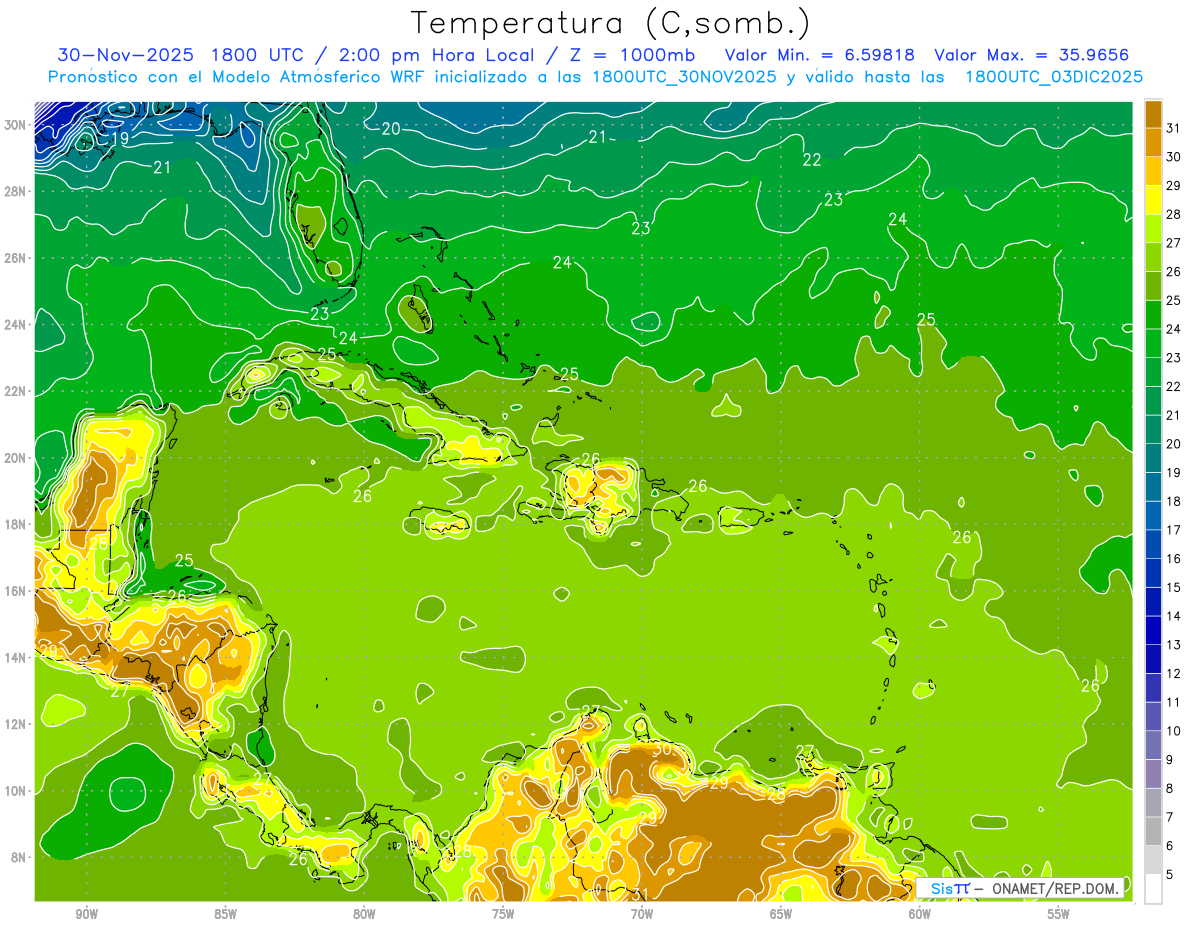This screenshot has height=927, width=1200.
Task: Select the yellow legend swatch between 28 and 29
Action: [x=1154, y=199]
